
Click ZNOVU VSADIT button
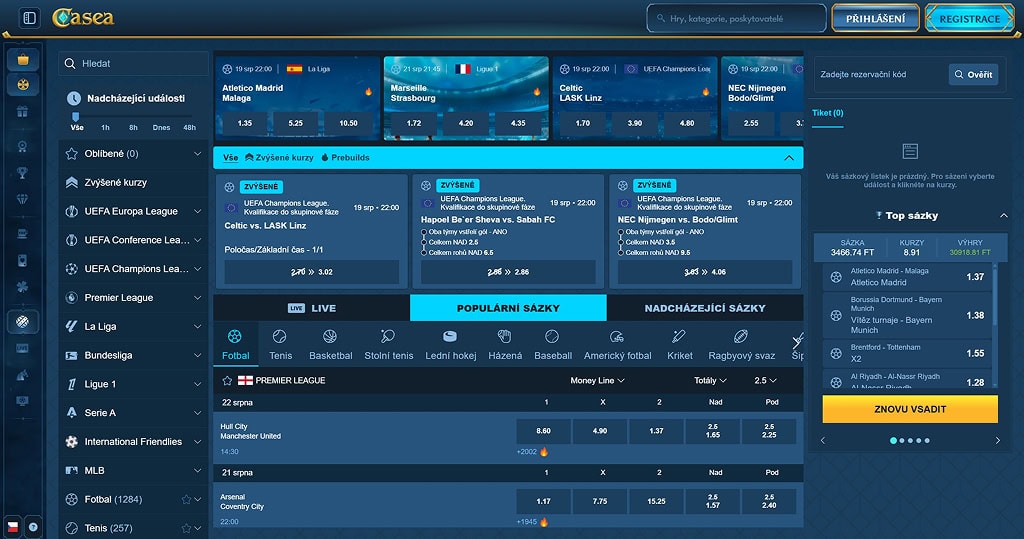click(910, 409)
